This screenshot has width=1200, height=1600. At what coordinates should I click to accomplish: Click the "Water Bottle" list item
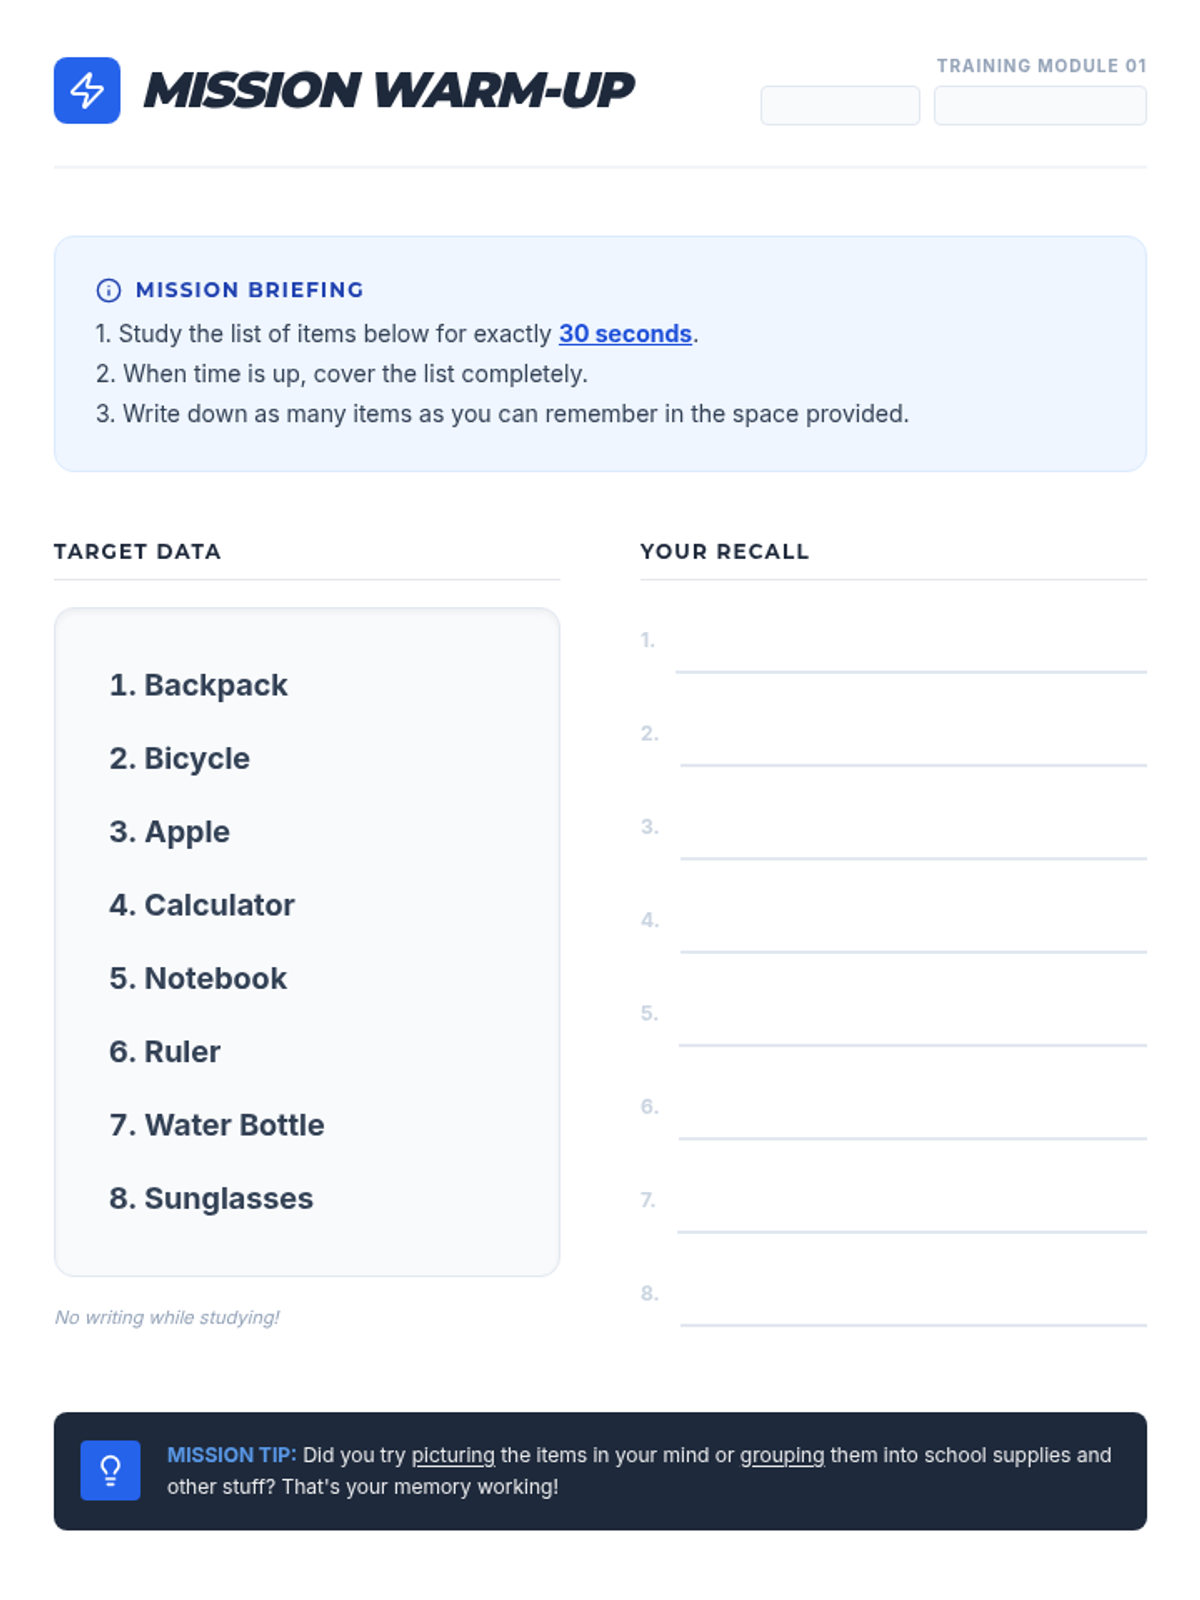pos(217,1125)
